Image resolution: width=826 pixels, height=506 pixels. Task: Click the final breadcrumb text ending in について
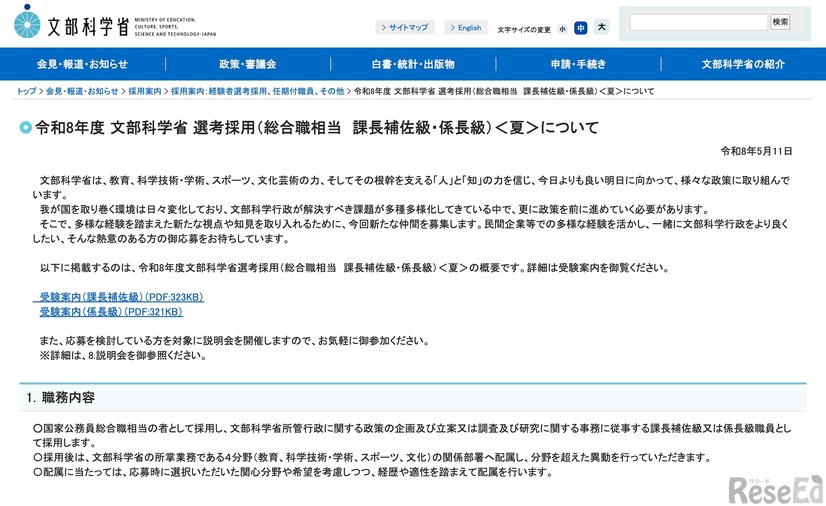point(504,91)
